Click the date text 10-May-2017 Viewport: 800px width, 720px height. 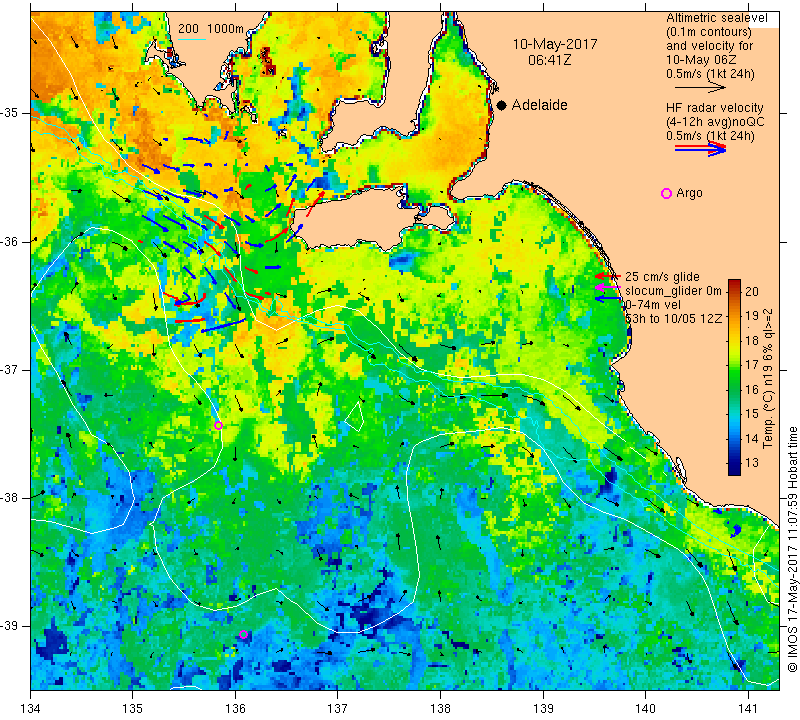point(555,44)
